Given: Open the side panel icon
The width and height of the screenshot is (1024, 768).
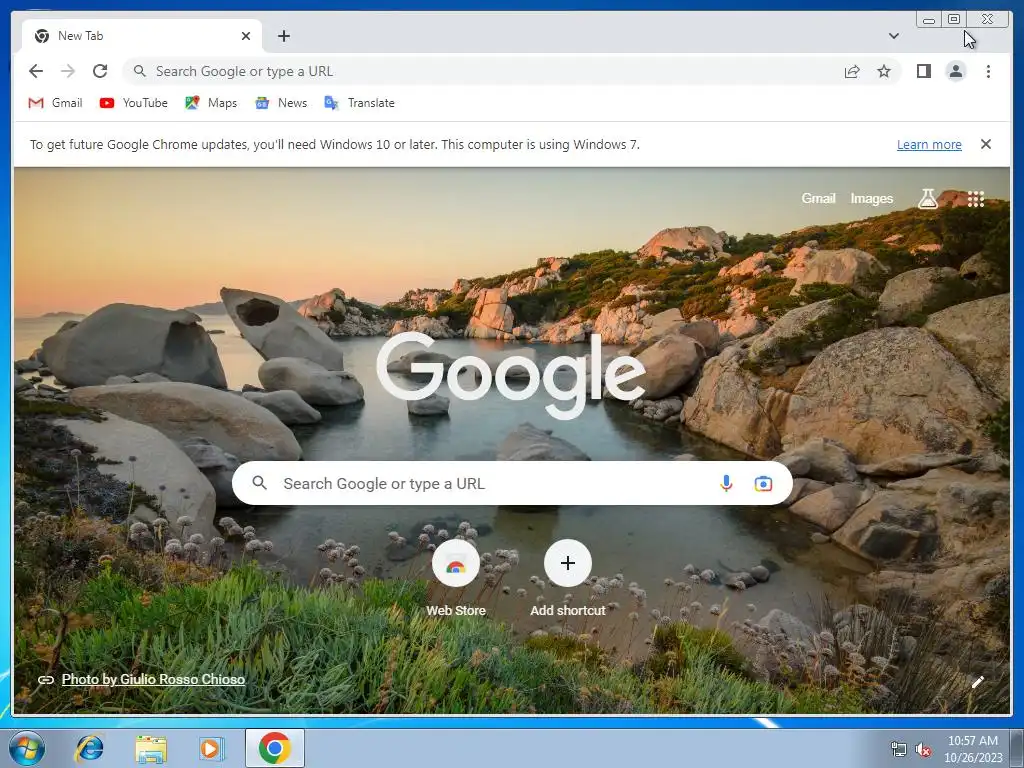Looking at the screenshot, I should tap(923, 71).
